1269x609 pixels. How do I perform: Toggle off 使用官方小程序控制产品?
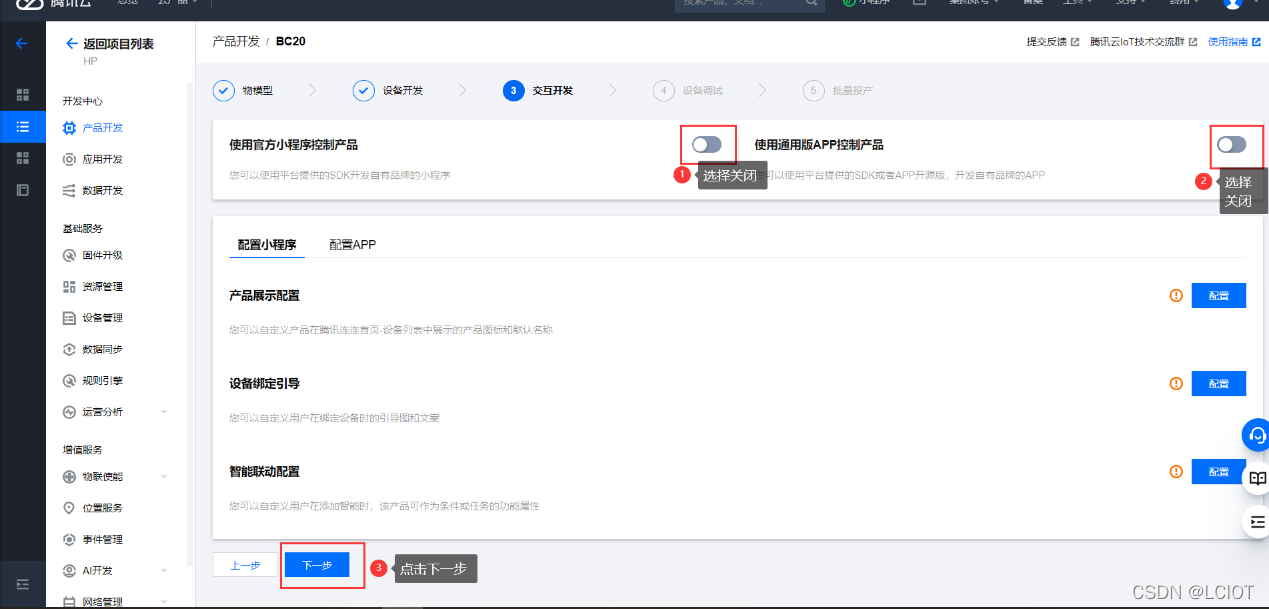pyautogui.click(x=707, y=144)
